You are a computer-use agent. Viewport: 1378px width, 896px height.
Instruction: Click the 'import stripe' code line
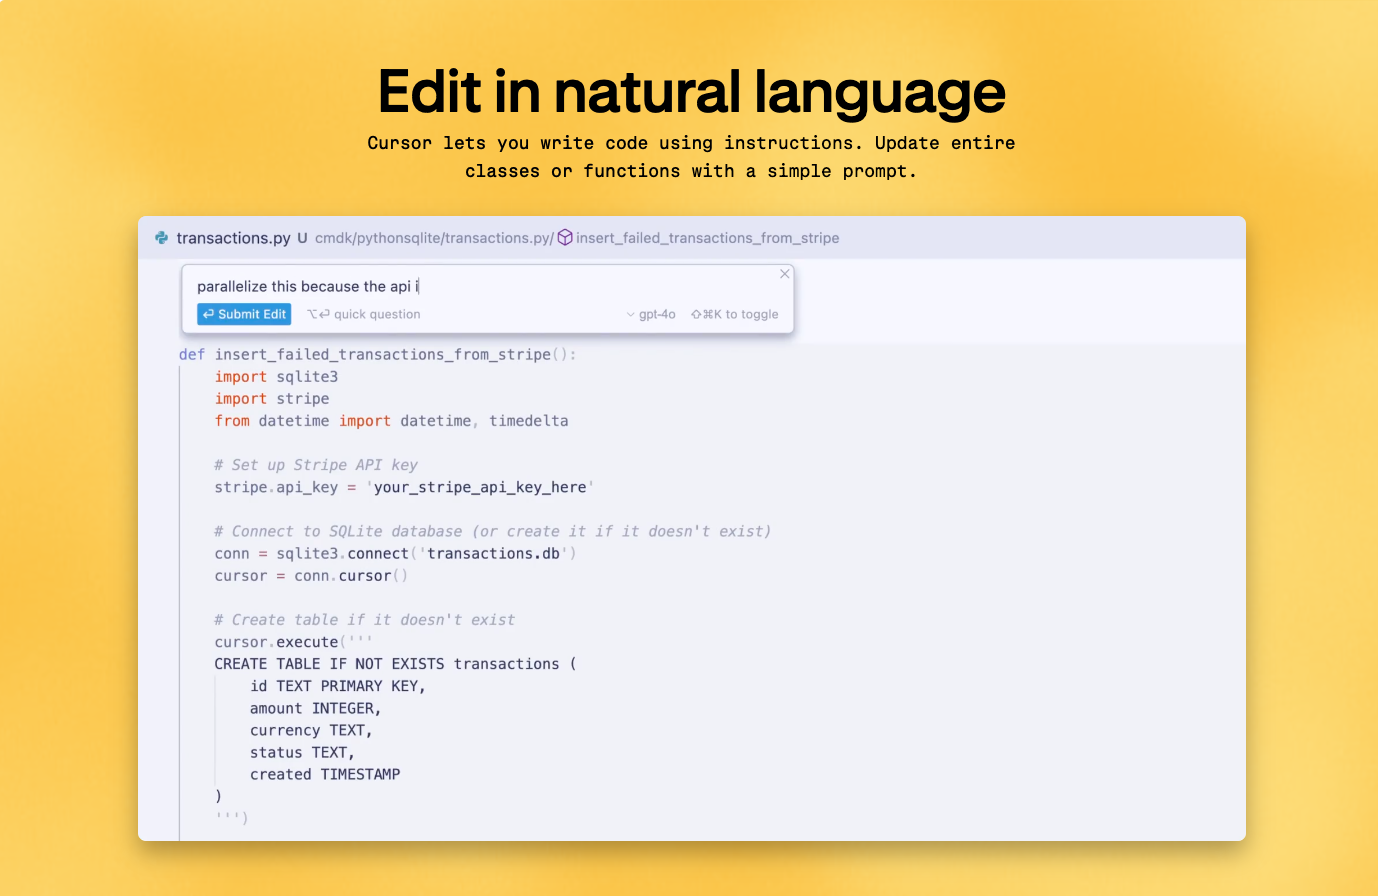(x=272, y=399)
